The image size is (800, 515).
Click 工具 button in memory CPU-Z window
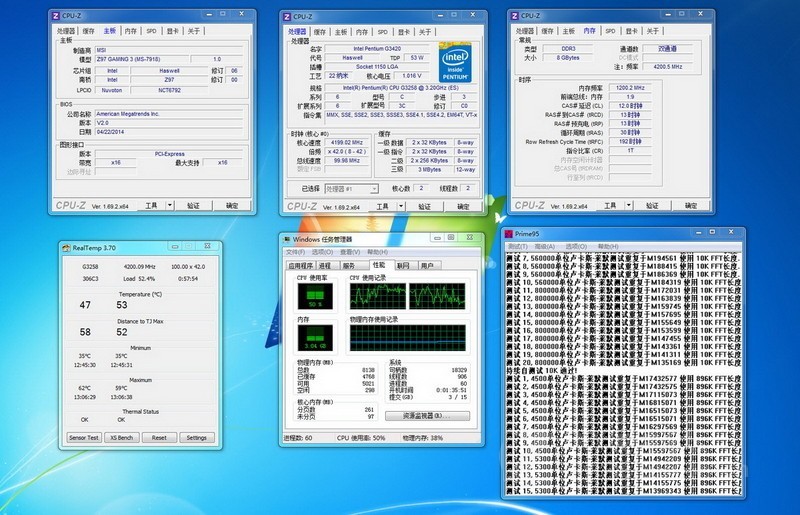coord(610,205)
